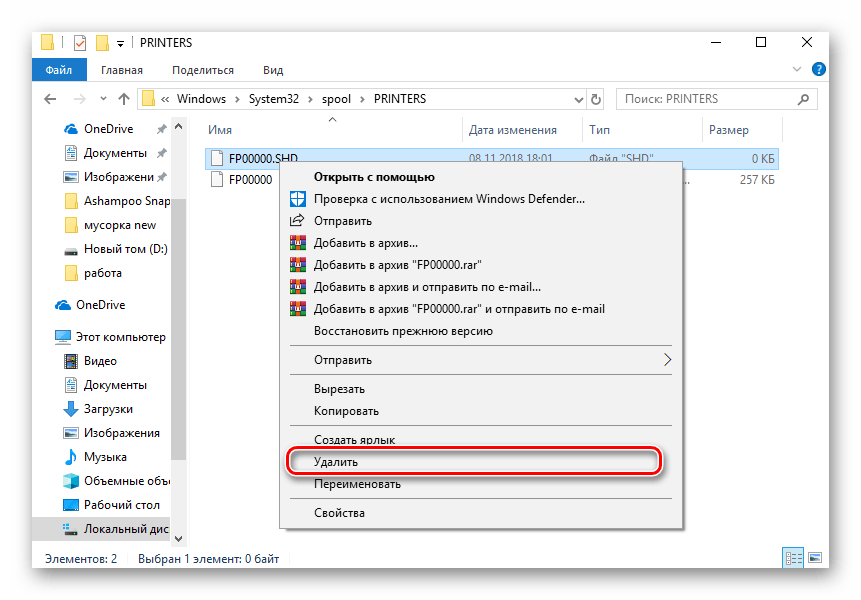Switch to large thumbnails view in status bar

click(x=815, y=558)
